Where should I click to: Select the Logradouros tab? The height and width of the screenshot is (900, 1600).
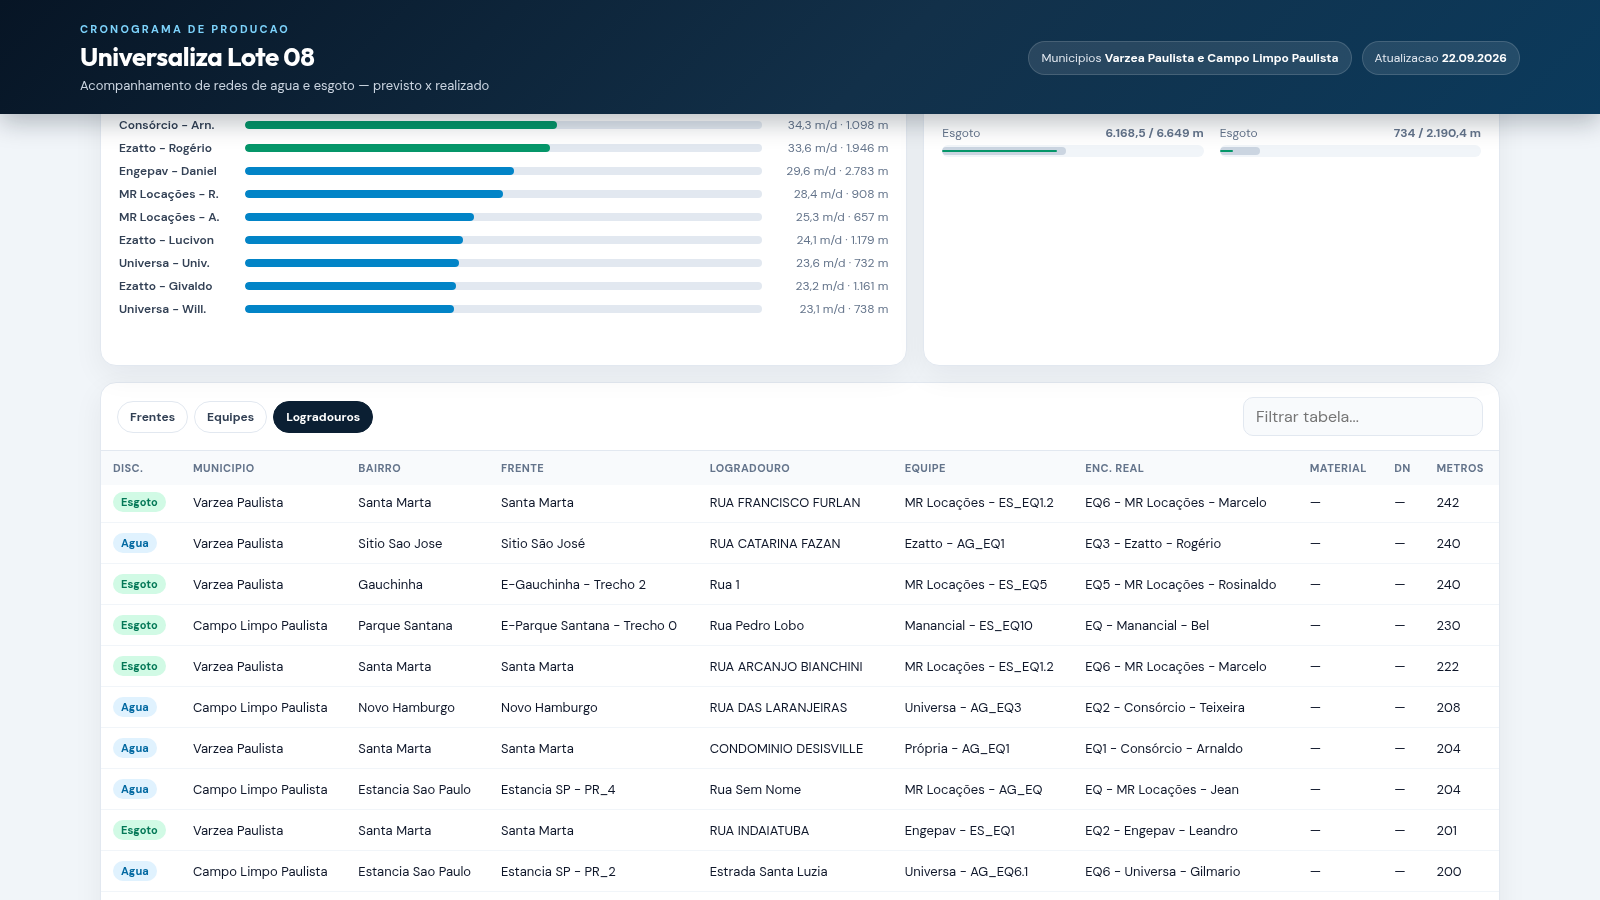pyautogui.click(x=322, y=417)
